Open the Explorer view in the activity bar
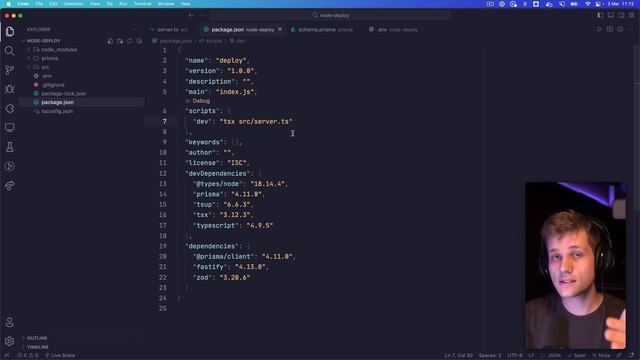Viewport: 640px width, 360px height. pyautogui.click(x=10, y=31)
